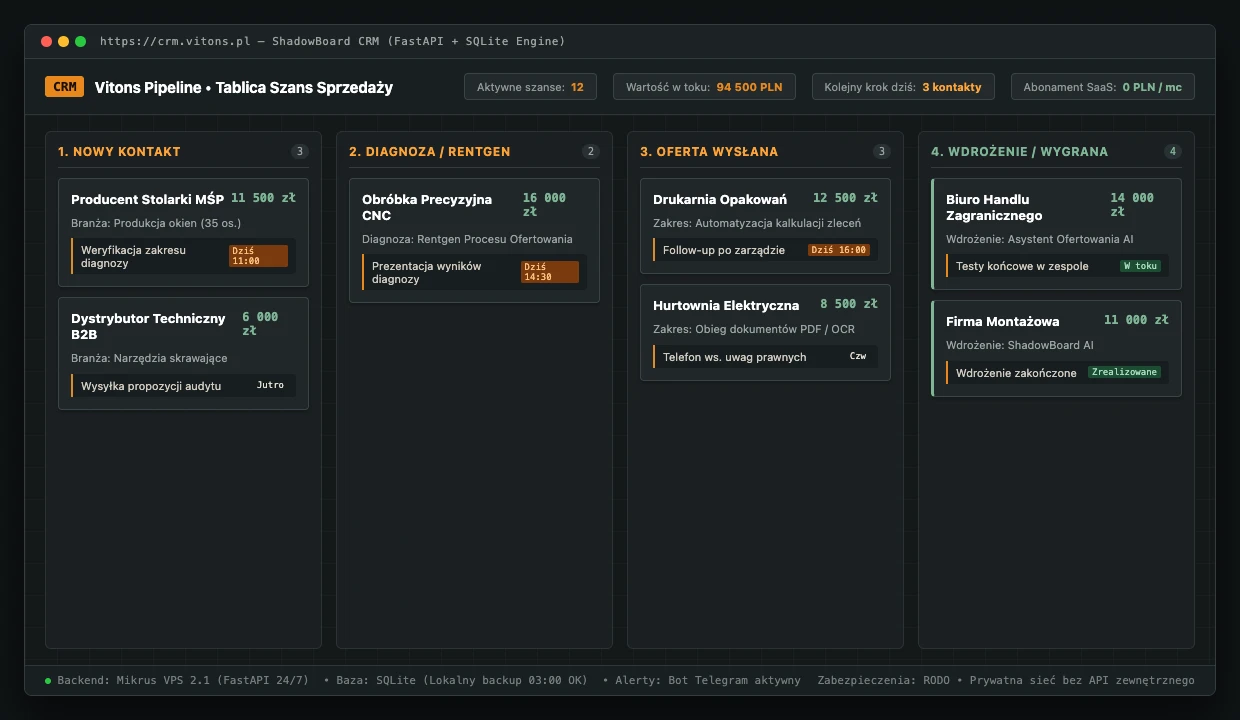The image size is (1240, 720).
Task: Click the count badge in Wdrożenie / Wygrana column
Action: pyautogui.click(x=1173, y=151)
